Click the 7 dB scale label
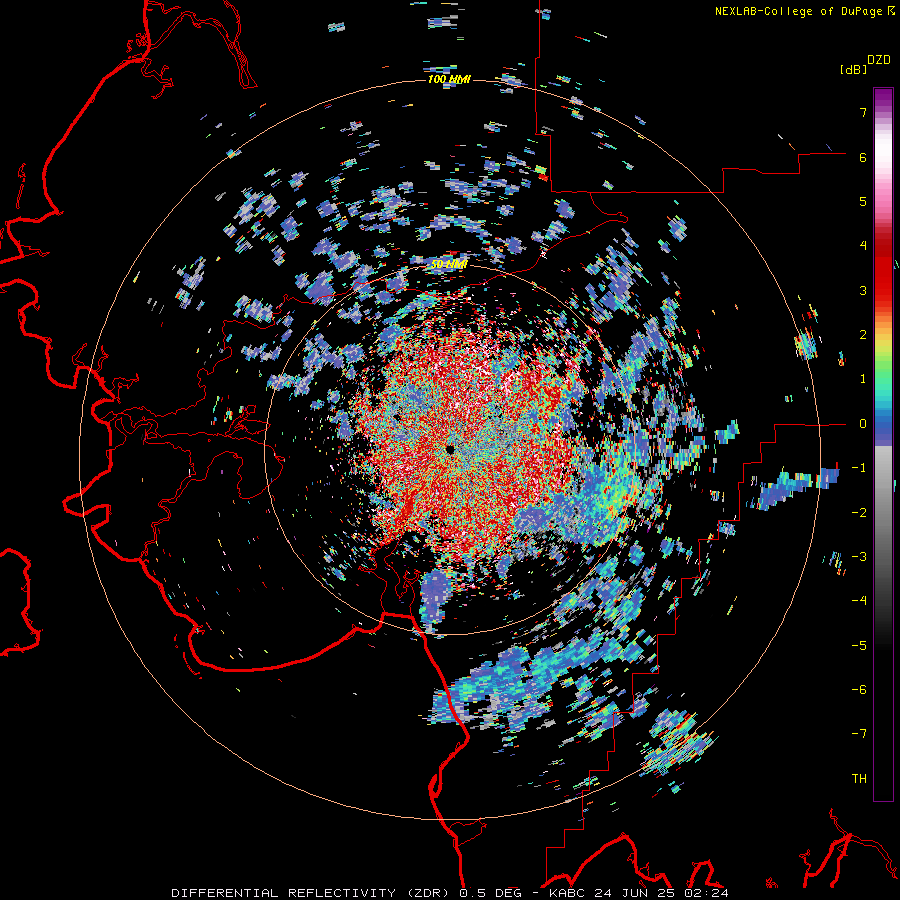 [863, 112]
